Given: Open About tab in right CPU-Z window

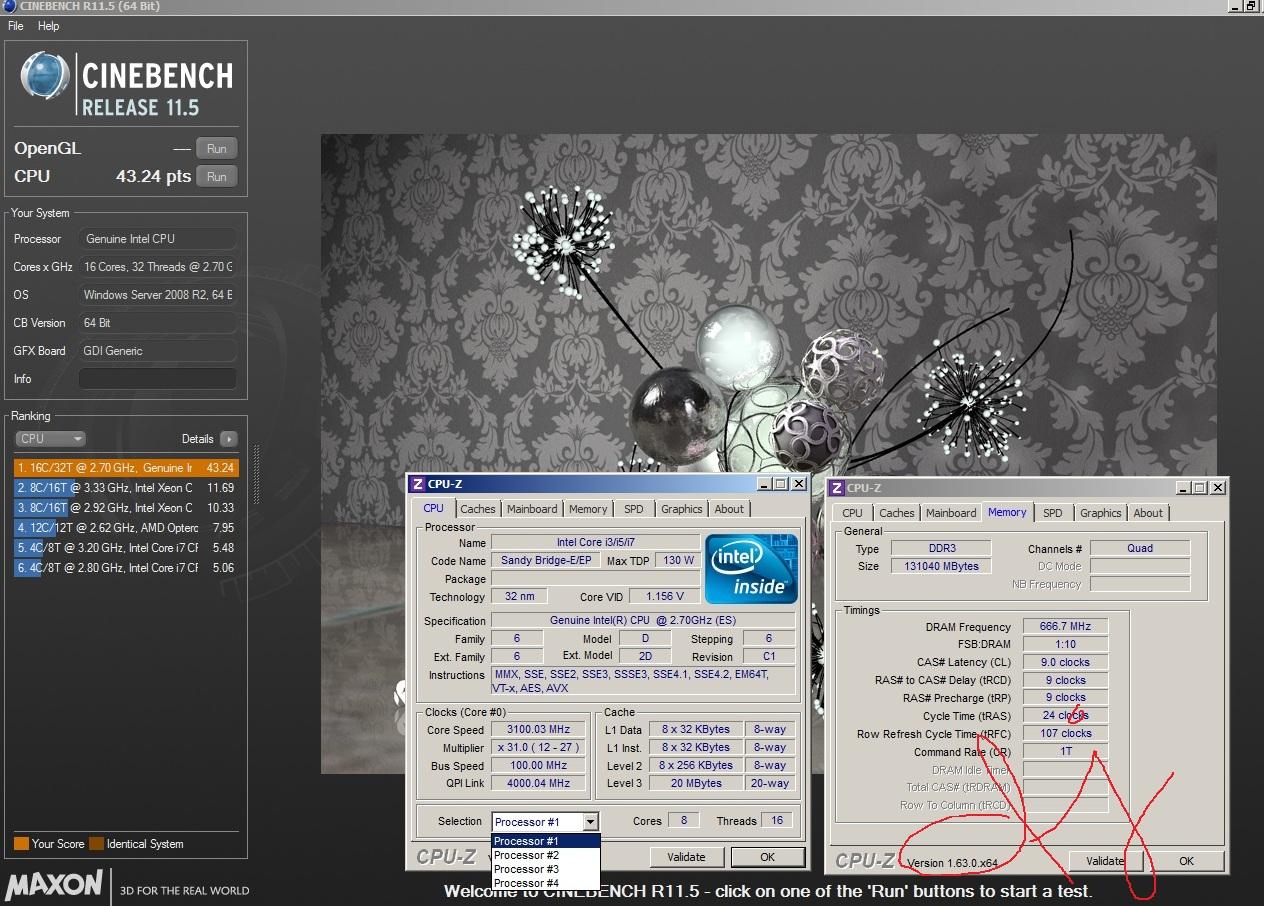Looking at the screenshot, I should pyautogui.click(x=1148, y=513).
